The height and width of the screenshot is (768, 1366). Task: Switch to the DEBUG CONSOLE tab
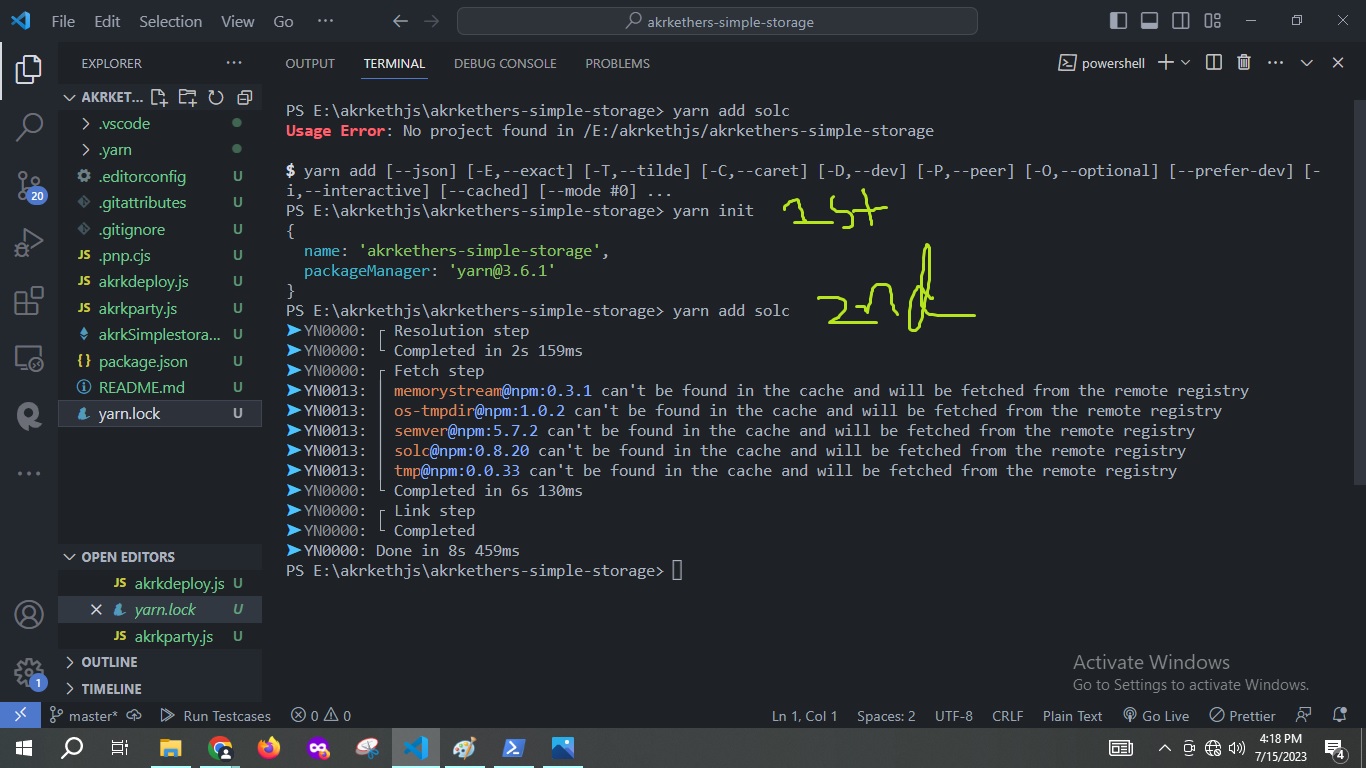click(505, 63)
